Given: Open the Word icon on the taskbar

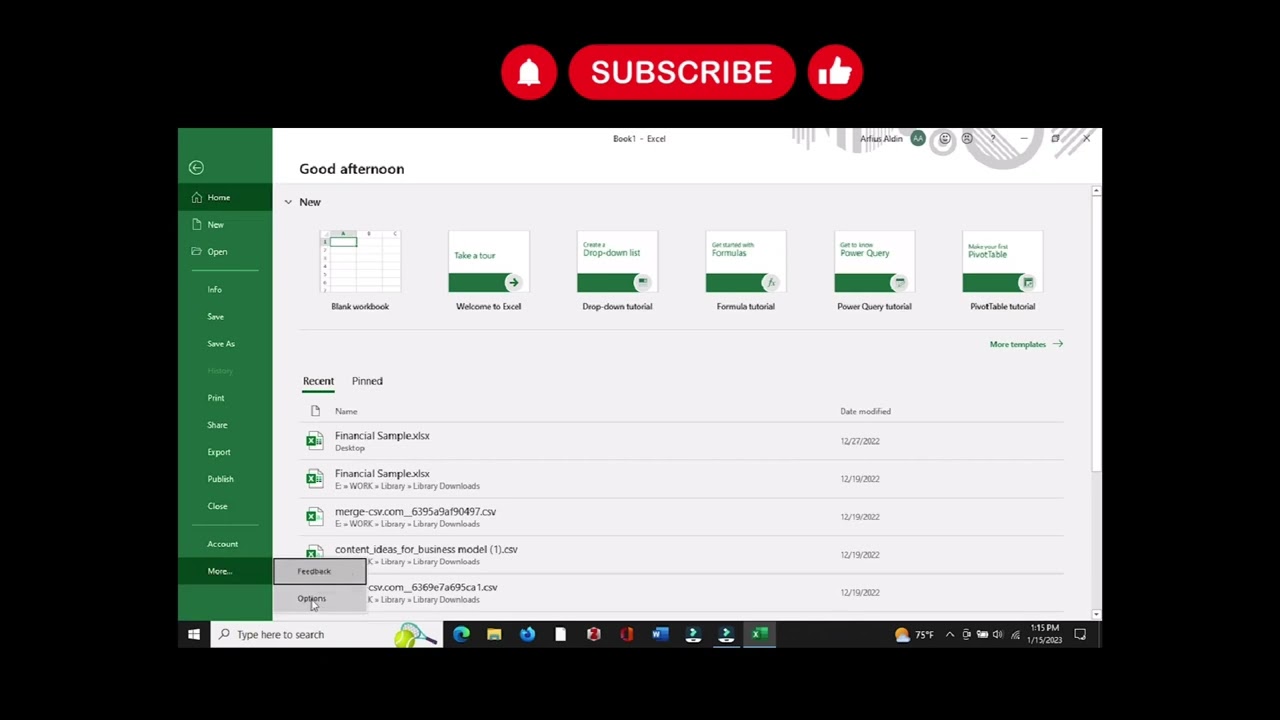Looking at the screenshot, I should coord(660,634).
